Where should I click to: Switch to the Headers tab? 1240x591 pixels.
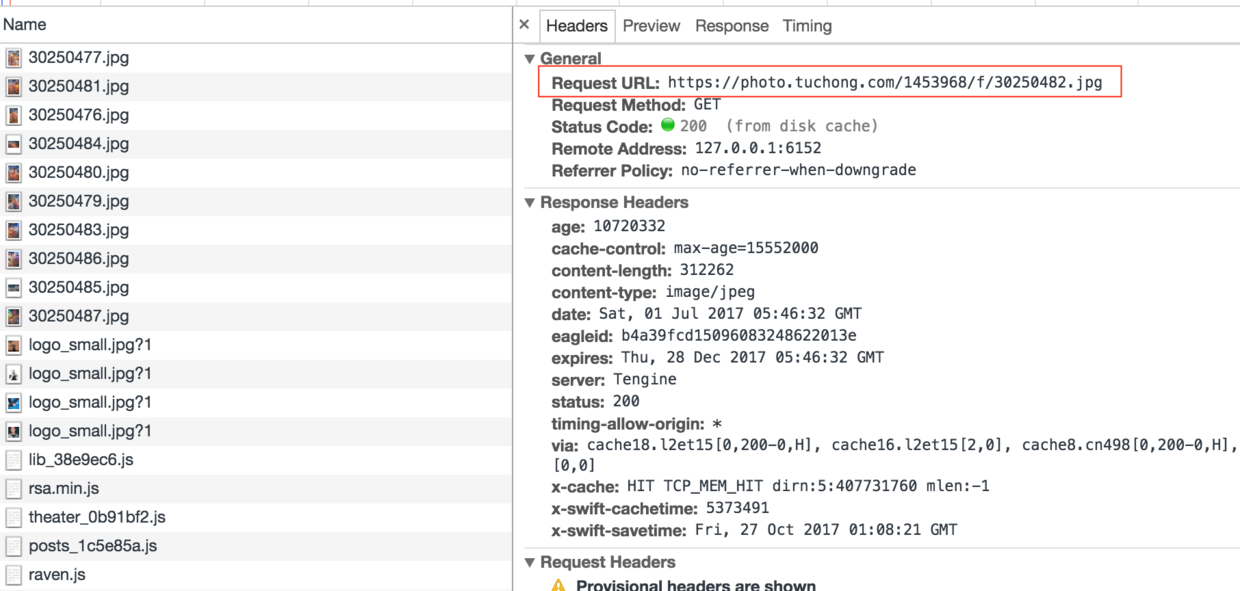coord(577,26)
